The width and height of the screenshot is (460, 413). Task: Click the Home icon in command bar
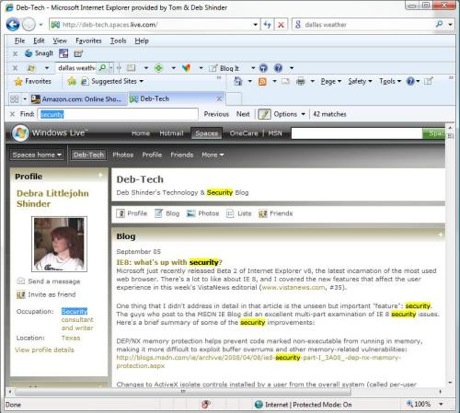(238, 81)
